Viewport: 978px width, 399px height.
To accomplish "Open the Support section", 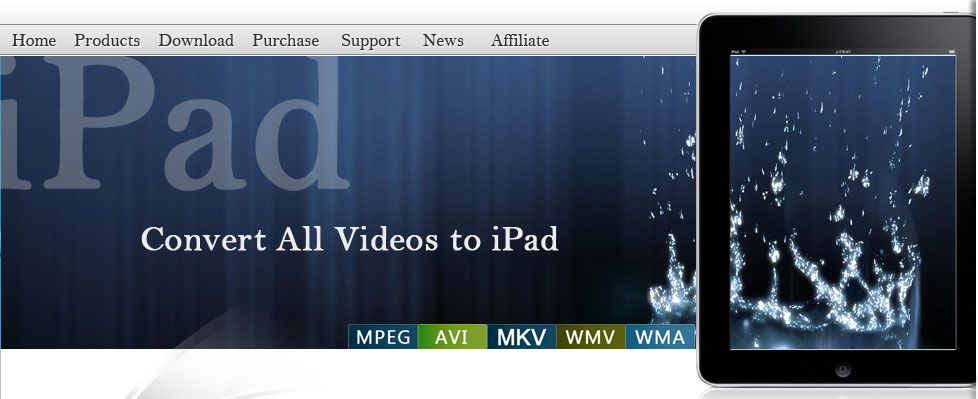I will coord(370,41).
